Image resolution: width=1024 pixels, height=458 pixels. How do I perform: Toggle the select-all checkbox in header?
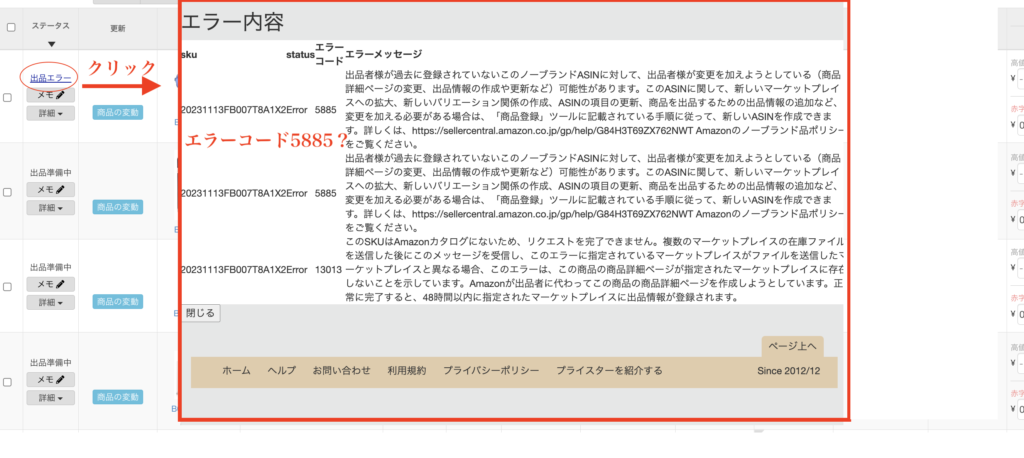click(10, 28)
